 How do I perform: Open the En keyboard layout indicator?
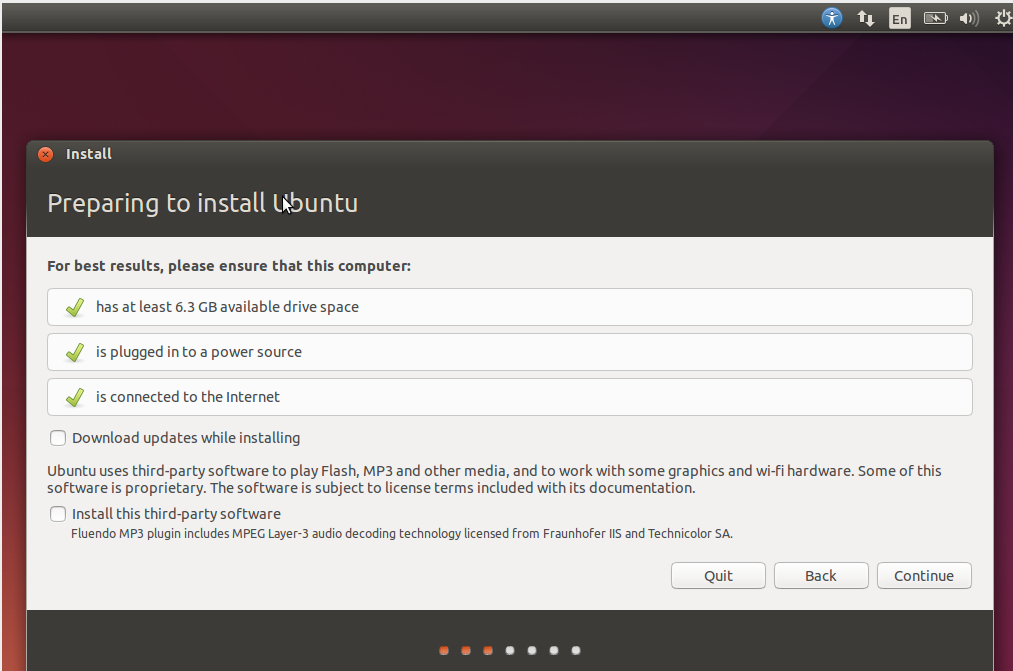coord(899,18)
